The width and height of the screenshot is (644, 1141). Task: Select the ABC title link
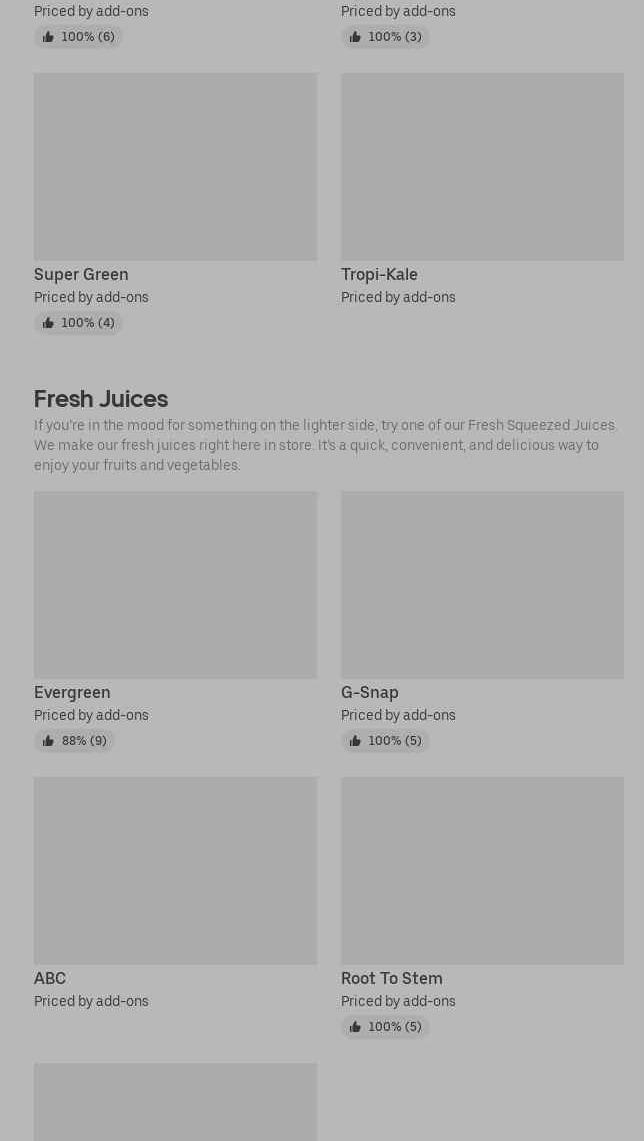tap(50, 978)
